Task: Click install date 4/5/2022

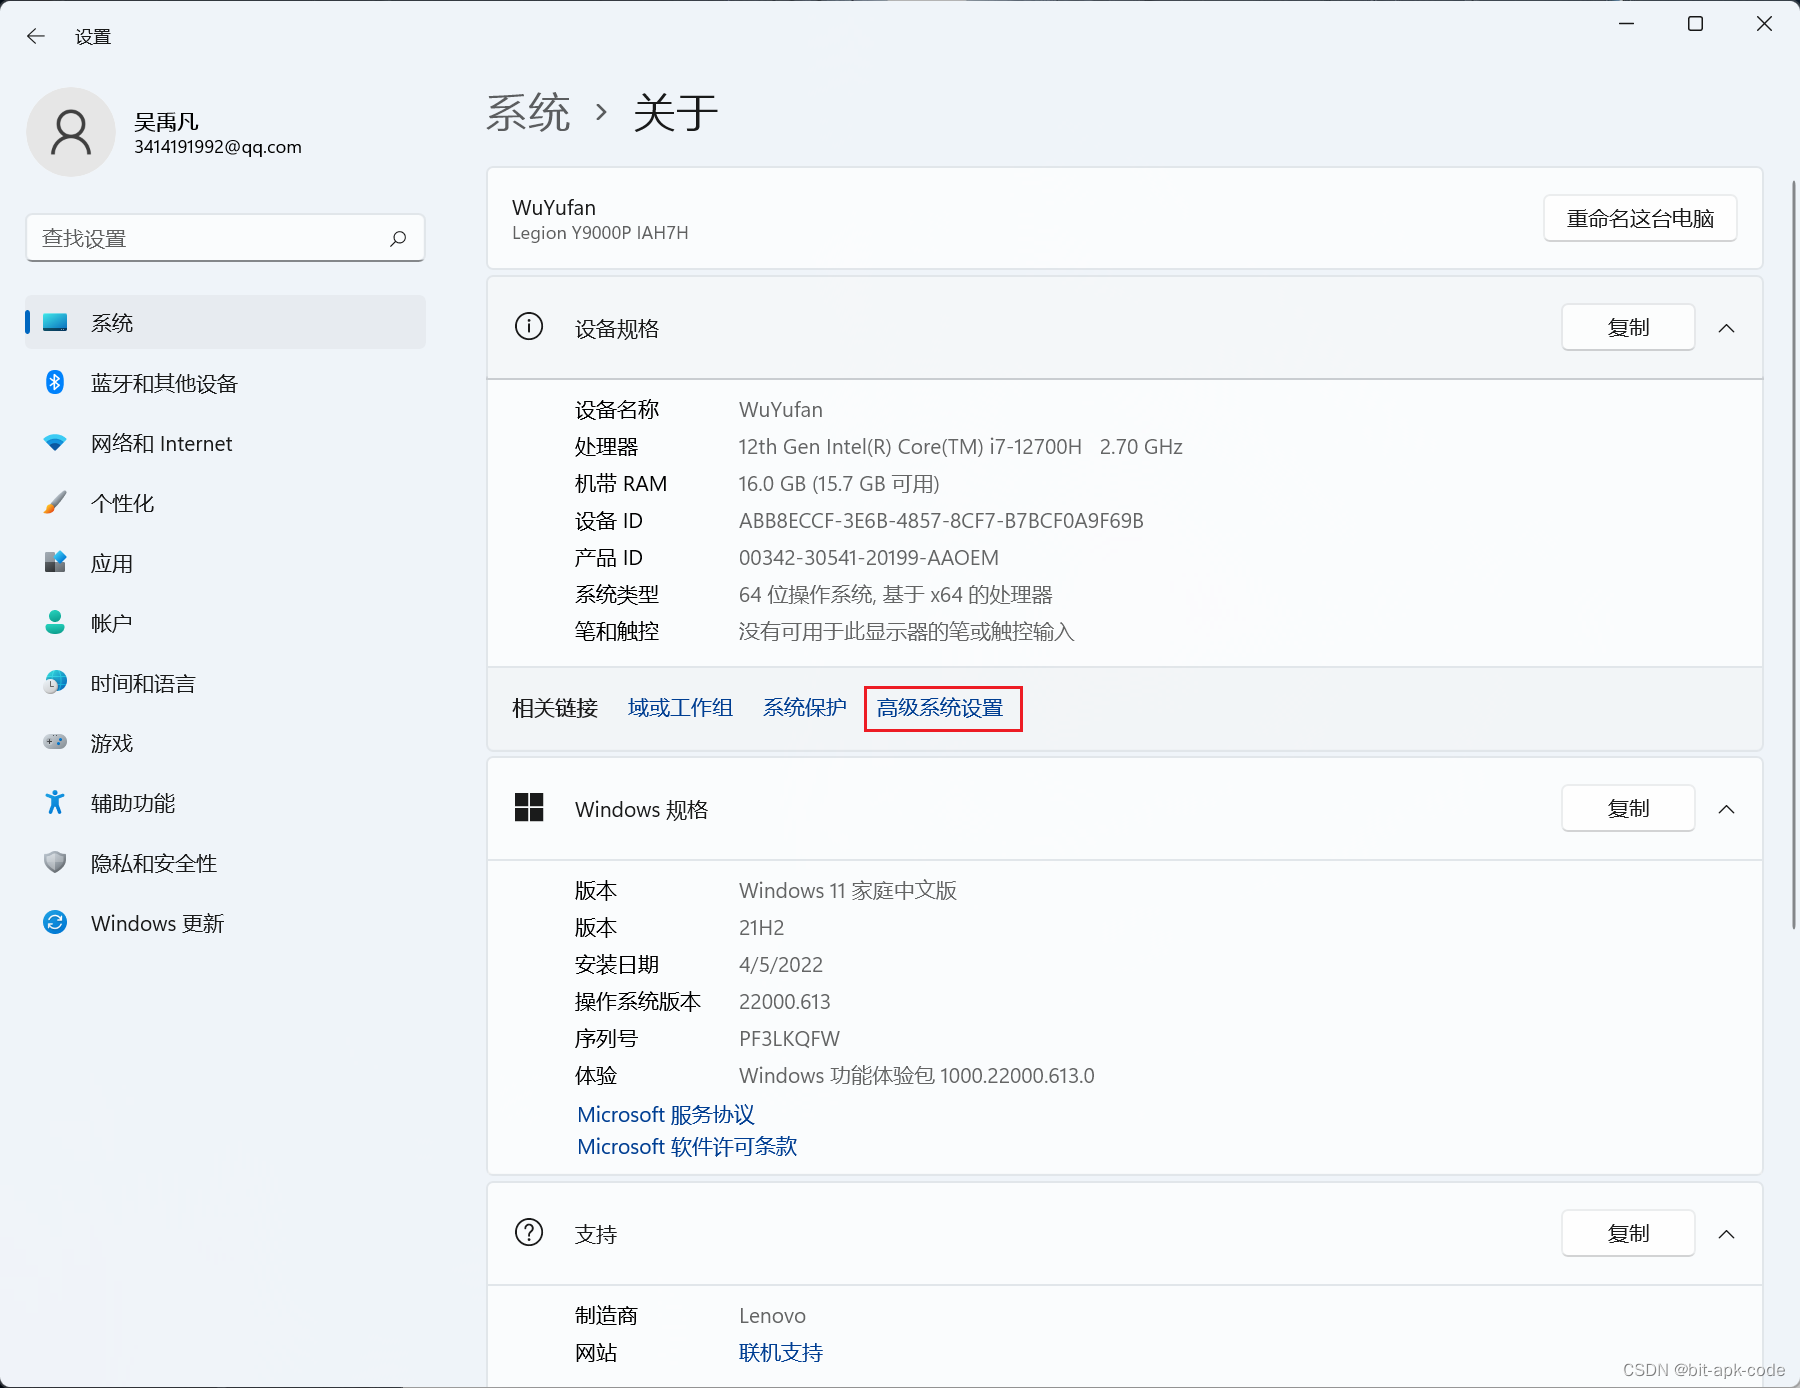Action: pos(781,964)
